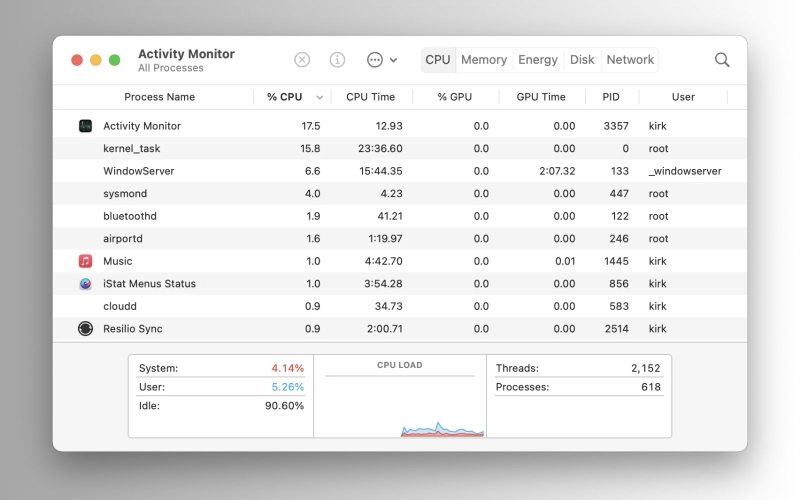Click CPU time value 23:36.60

[x=380, y=148]
